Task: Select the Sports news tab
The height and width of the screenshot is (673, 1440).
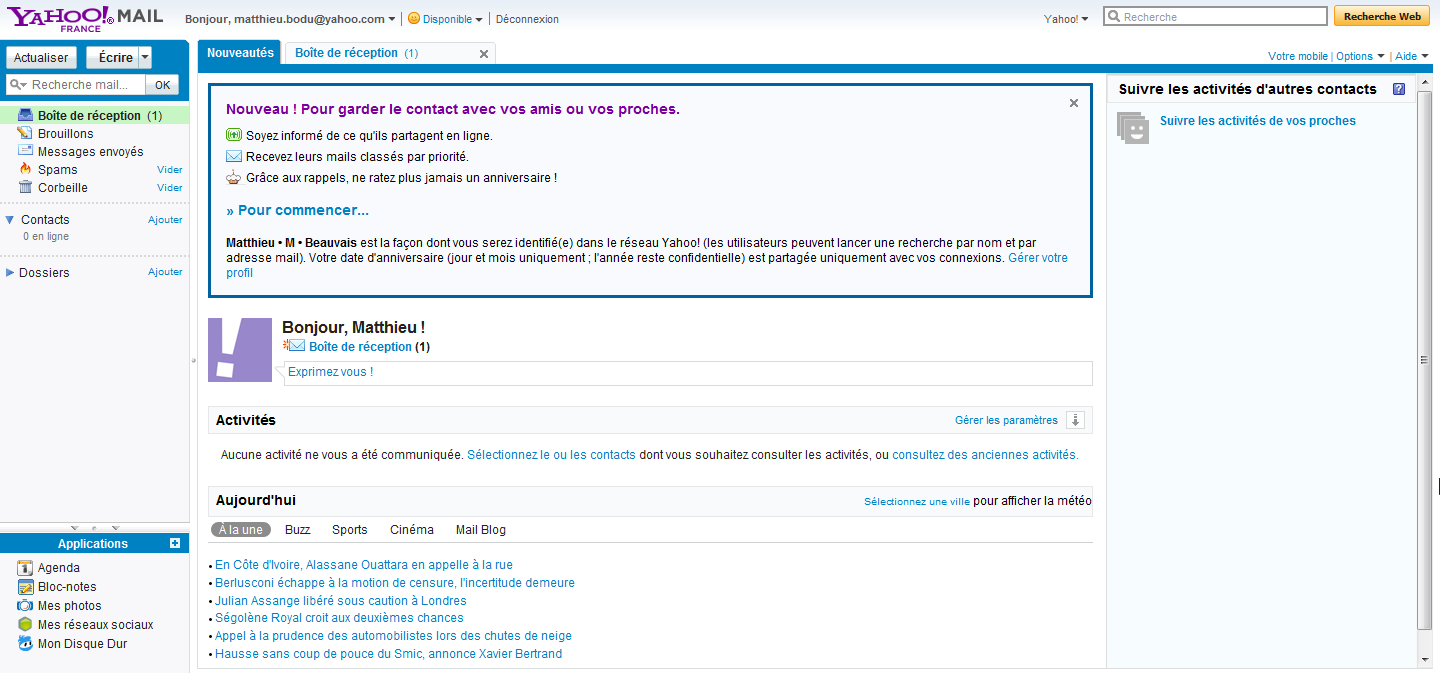Action: pyautogui.click(x=350, y=530)
